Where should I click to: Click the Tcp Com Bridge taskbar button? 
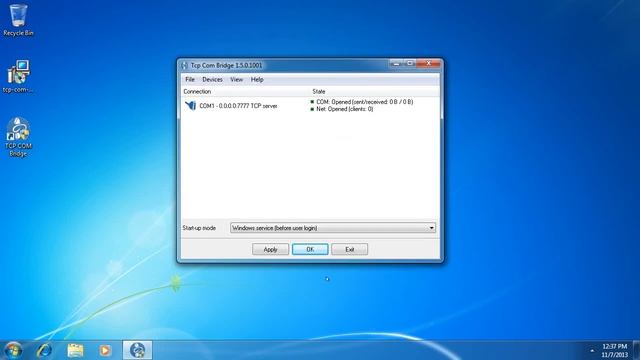(138, 350)
